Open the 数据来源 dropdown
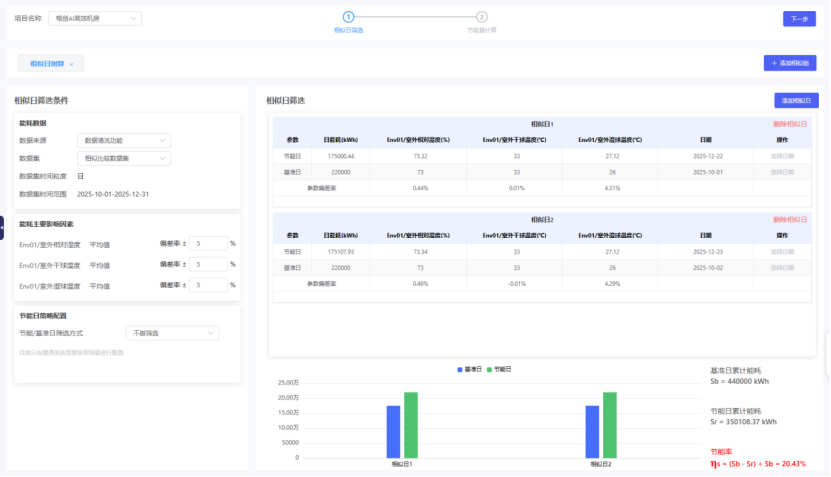 (x=124, y=140)
